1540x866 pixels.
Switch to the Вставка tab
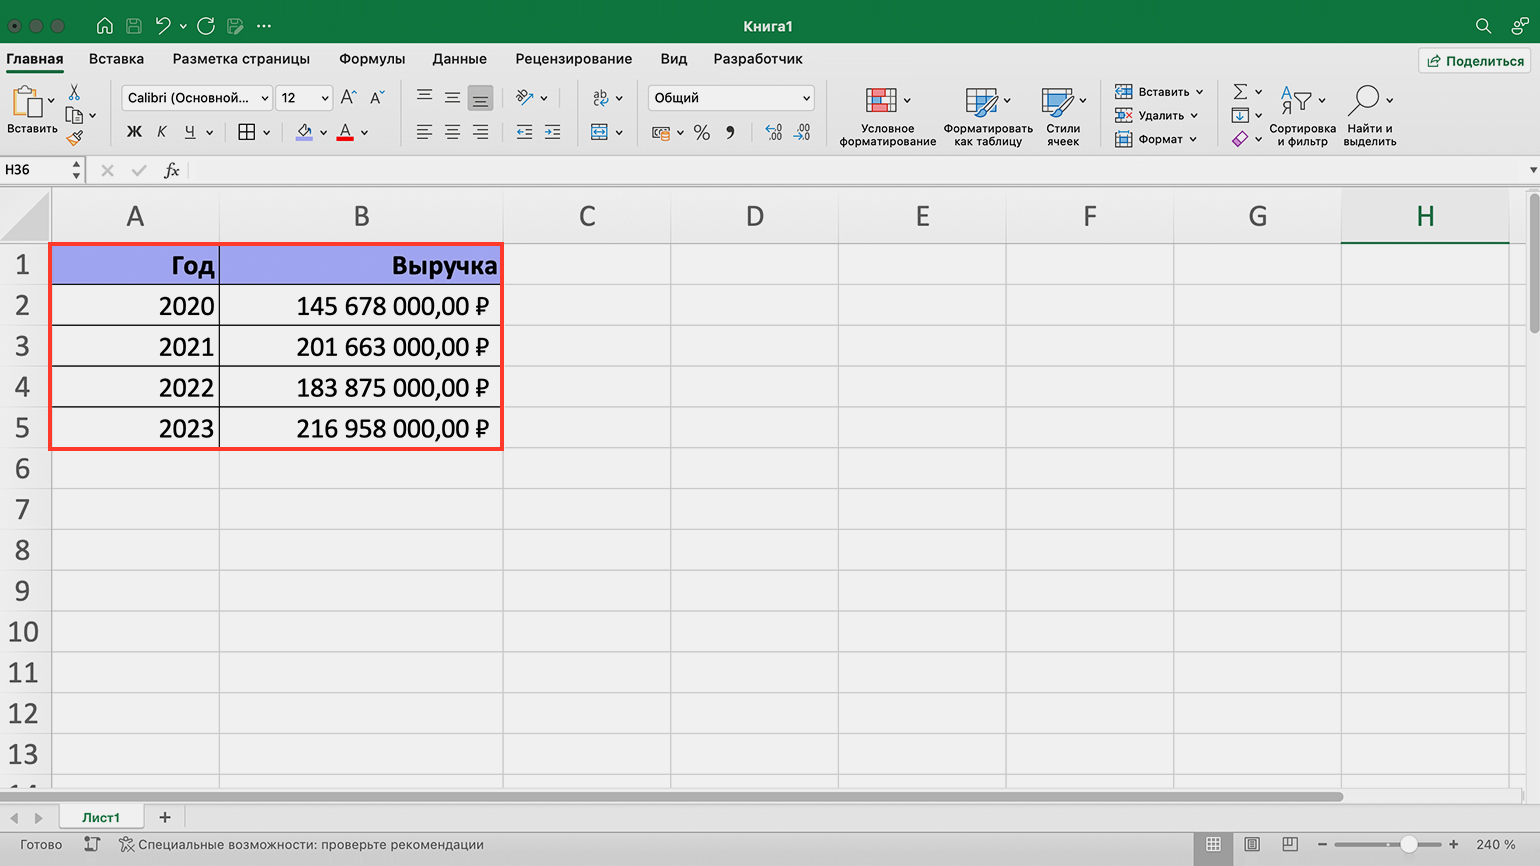[x=116, y=59]
